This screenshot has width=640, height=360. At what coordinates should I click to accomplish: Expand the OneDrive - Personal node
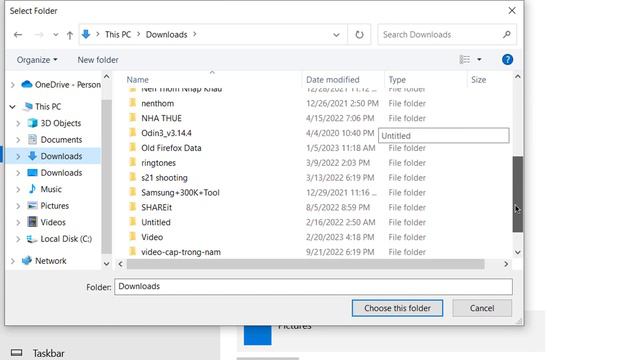[x=13, y=85]
